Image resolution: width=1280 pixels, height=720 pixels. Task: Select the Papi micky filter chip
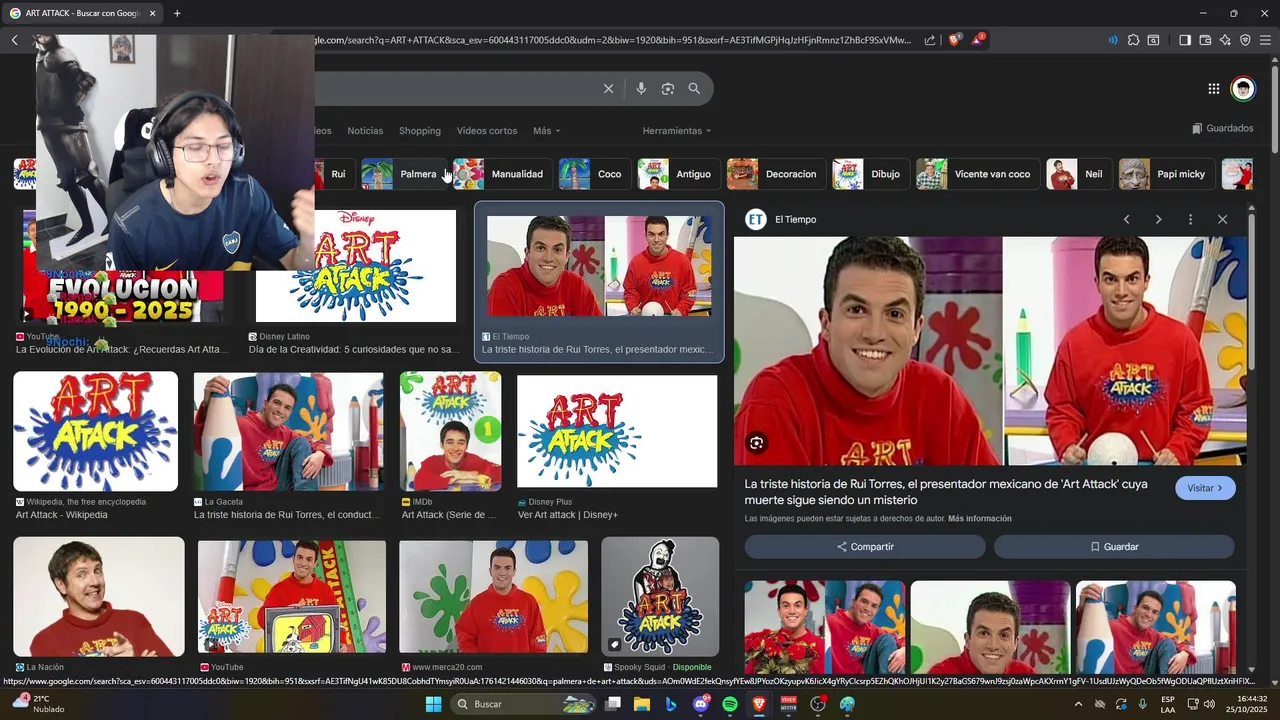point(1167,174)
